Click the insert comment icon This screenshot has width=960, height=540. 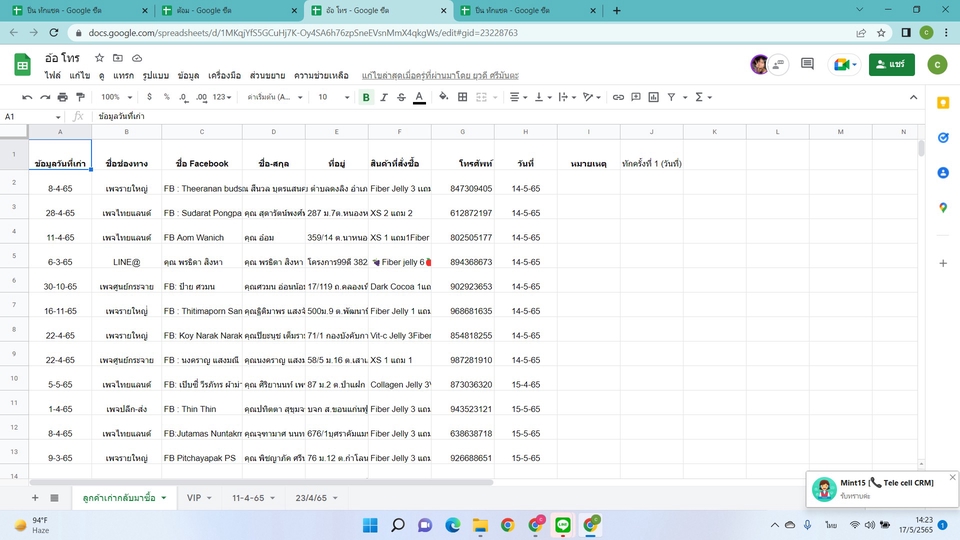[636, 97]
